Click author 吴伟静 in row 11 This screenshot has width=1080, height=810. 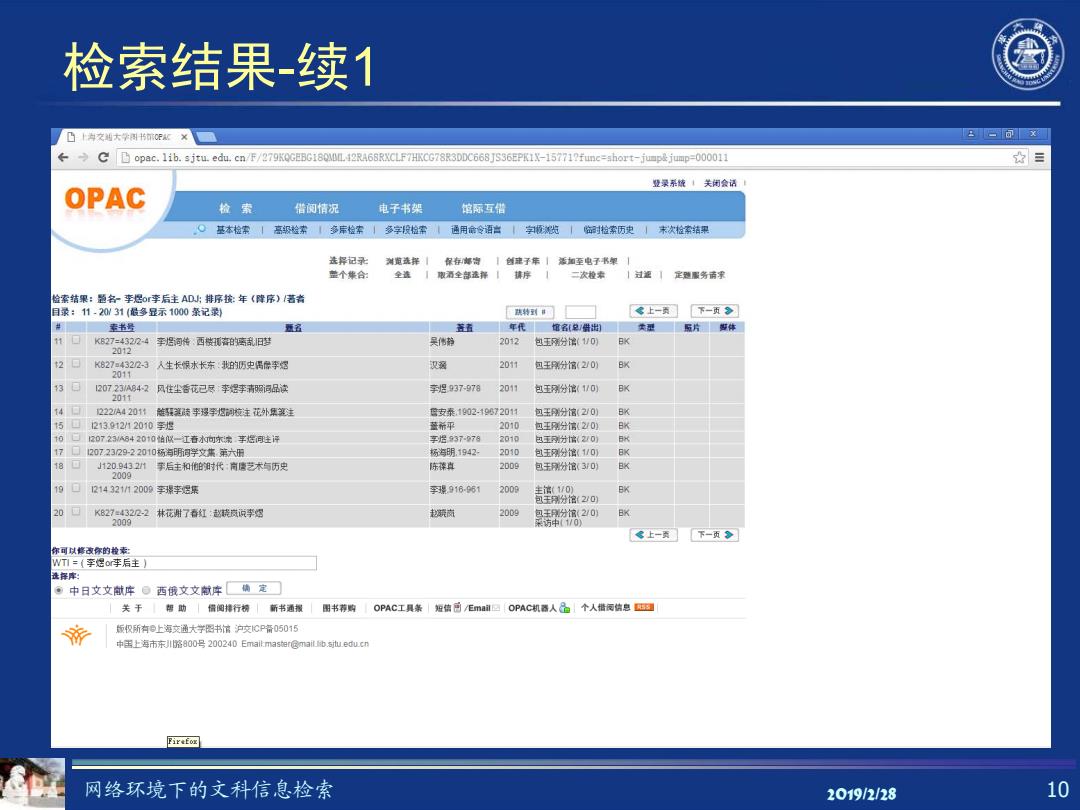tap(442, 341)
